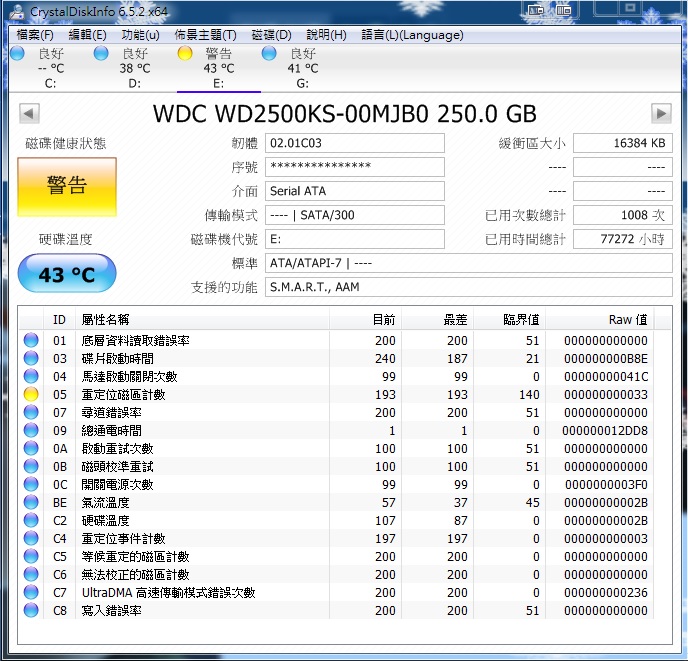
Task: Click raw value 000000000236
Action: coord(606,593)
